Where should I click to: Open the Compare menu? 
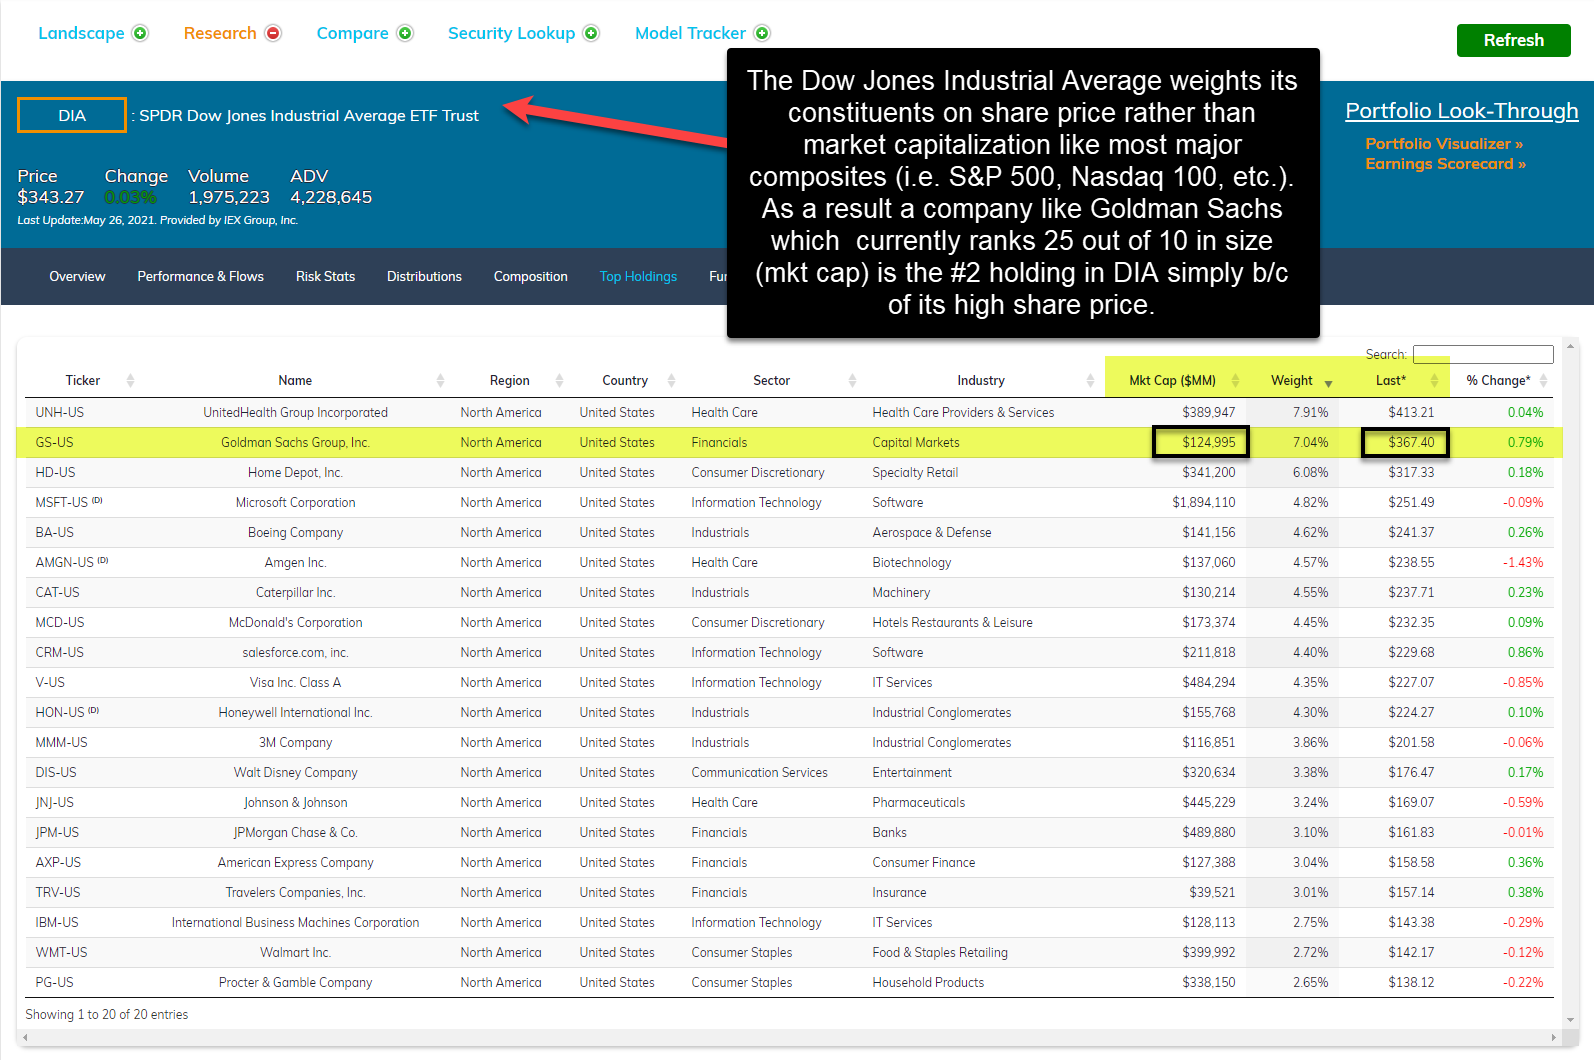pyautogui.click(x=352, y=33)
